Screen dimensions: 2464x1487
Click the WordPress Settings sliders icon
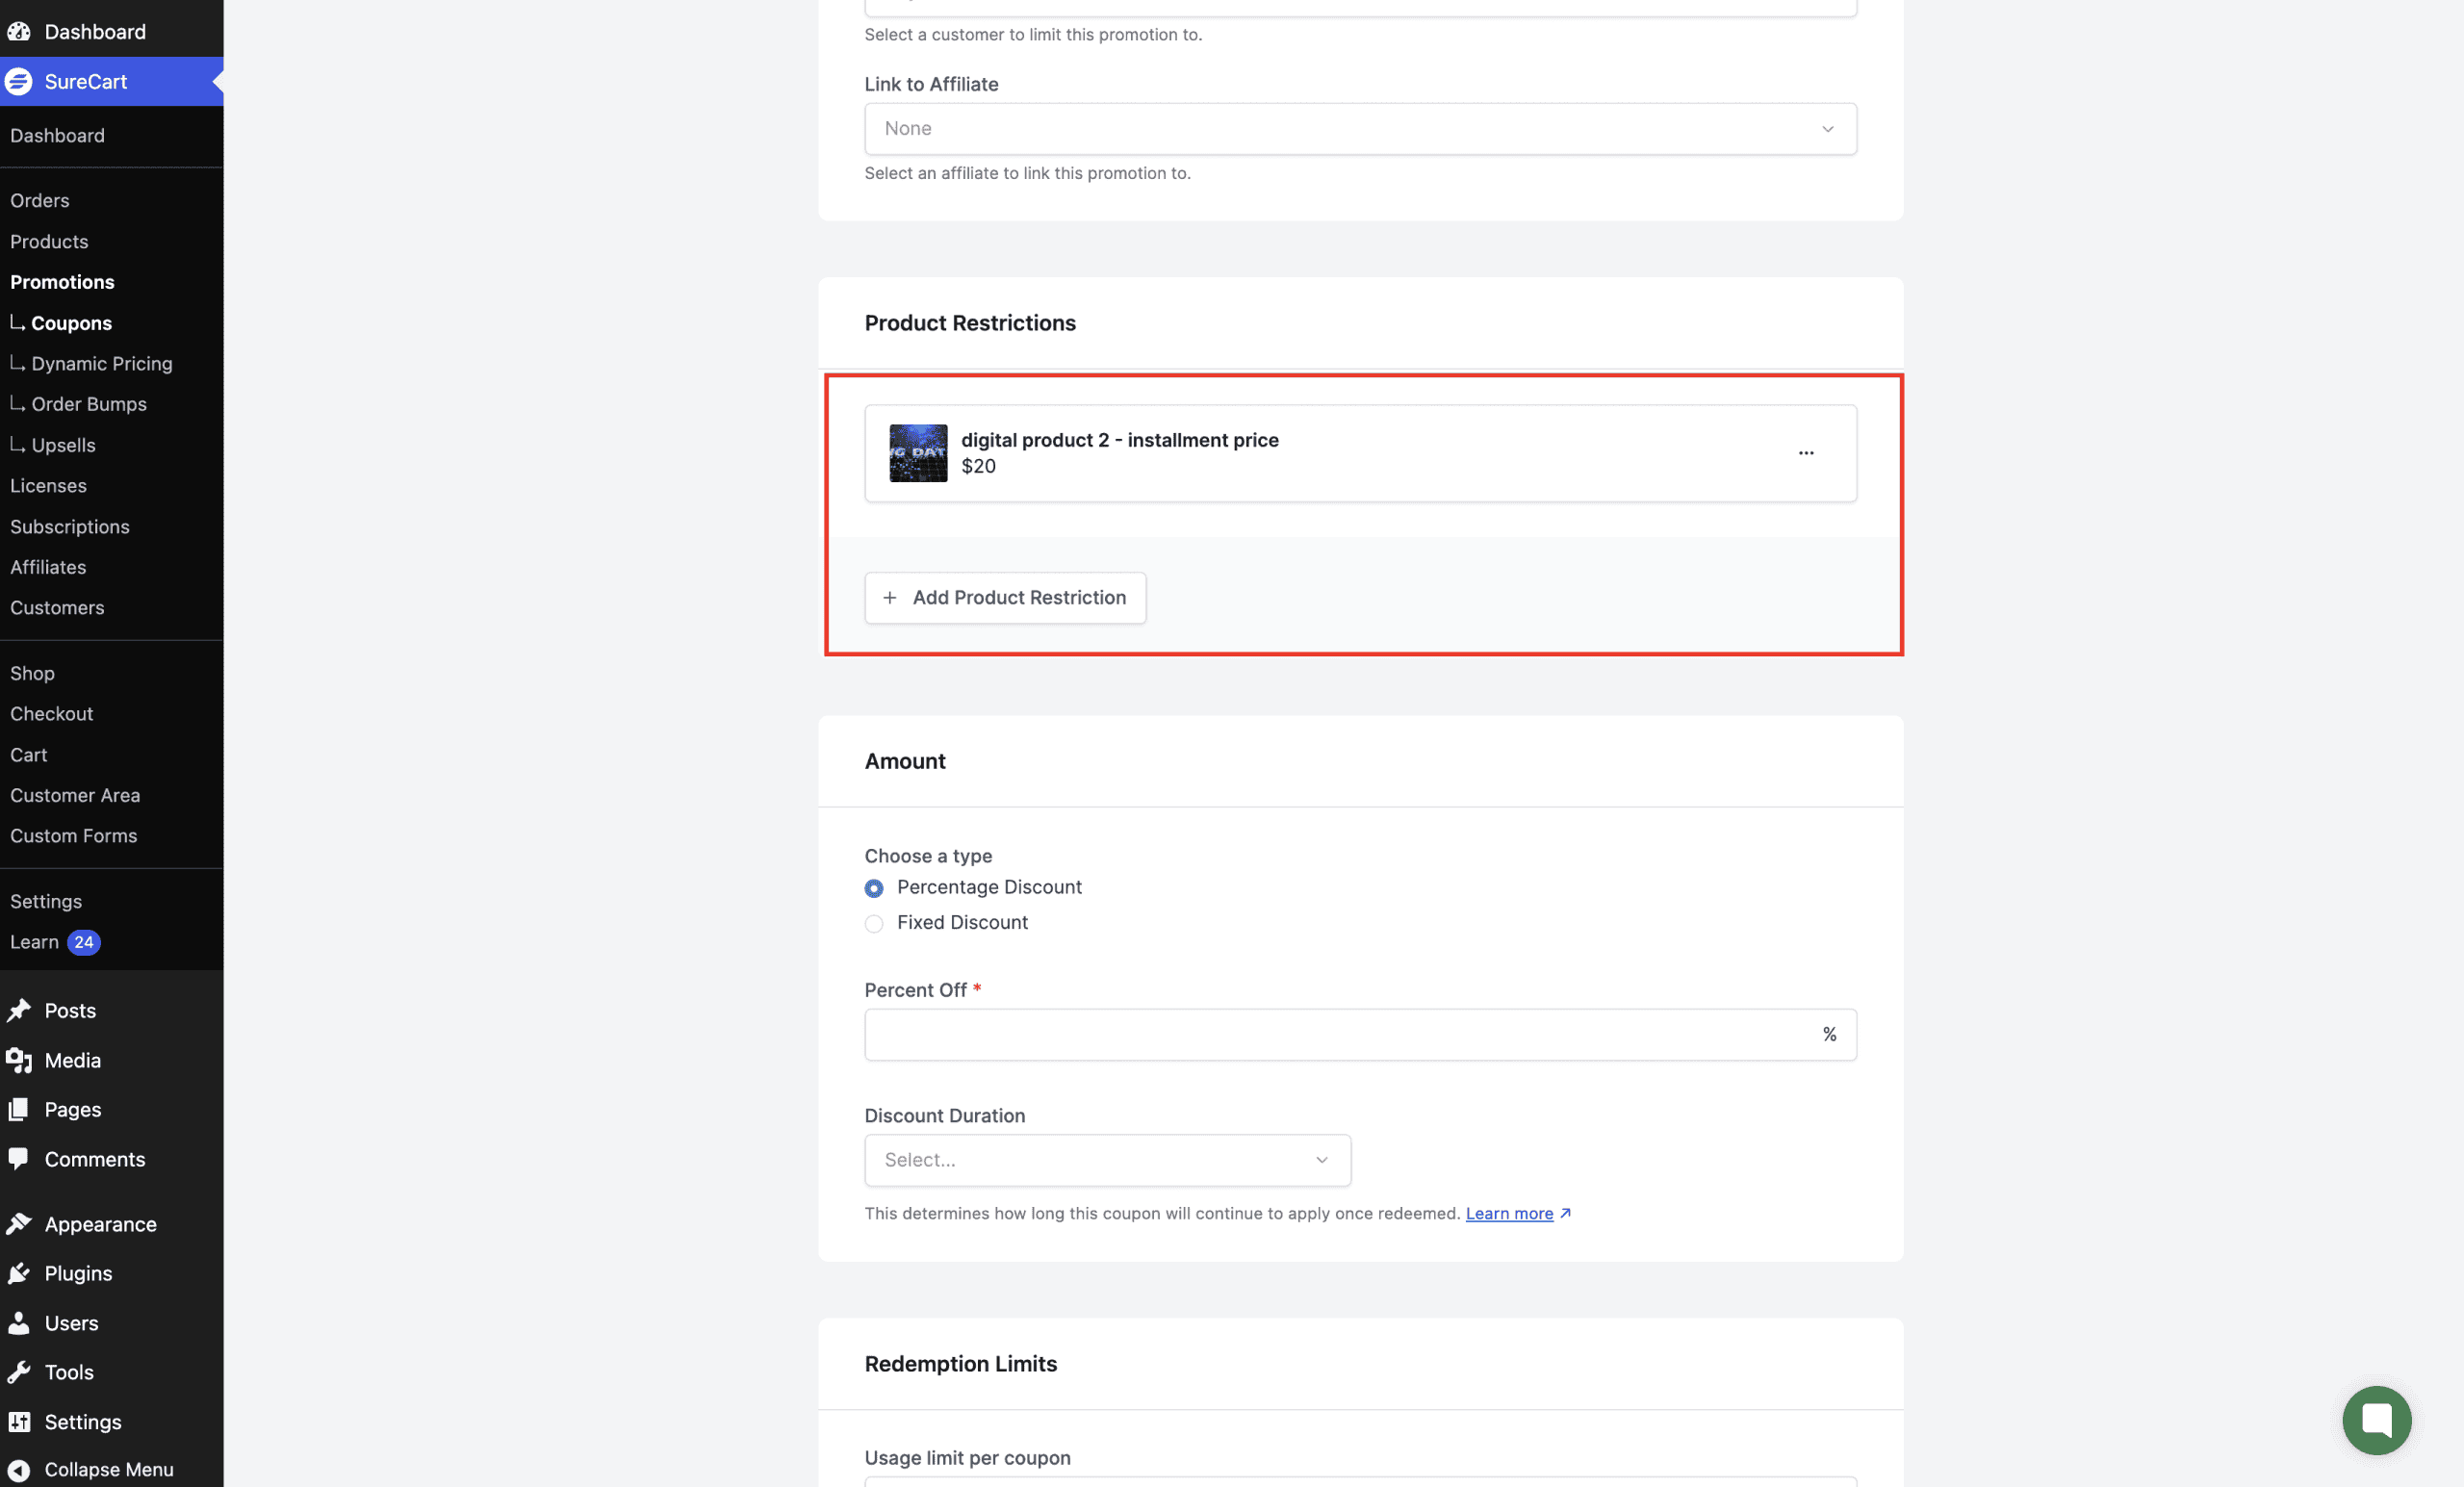click(x=18, y=1422)
